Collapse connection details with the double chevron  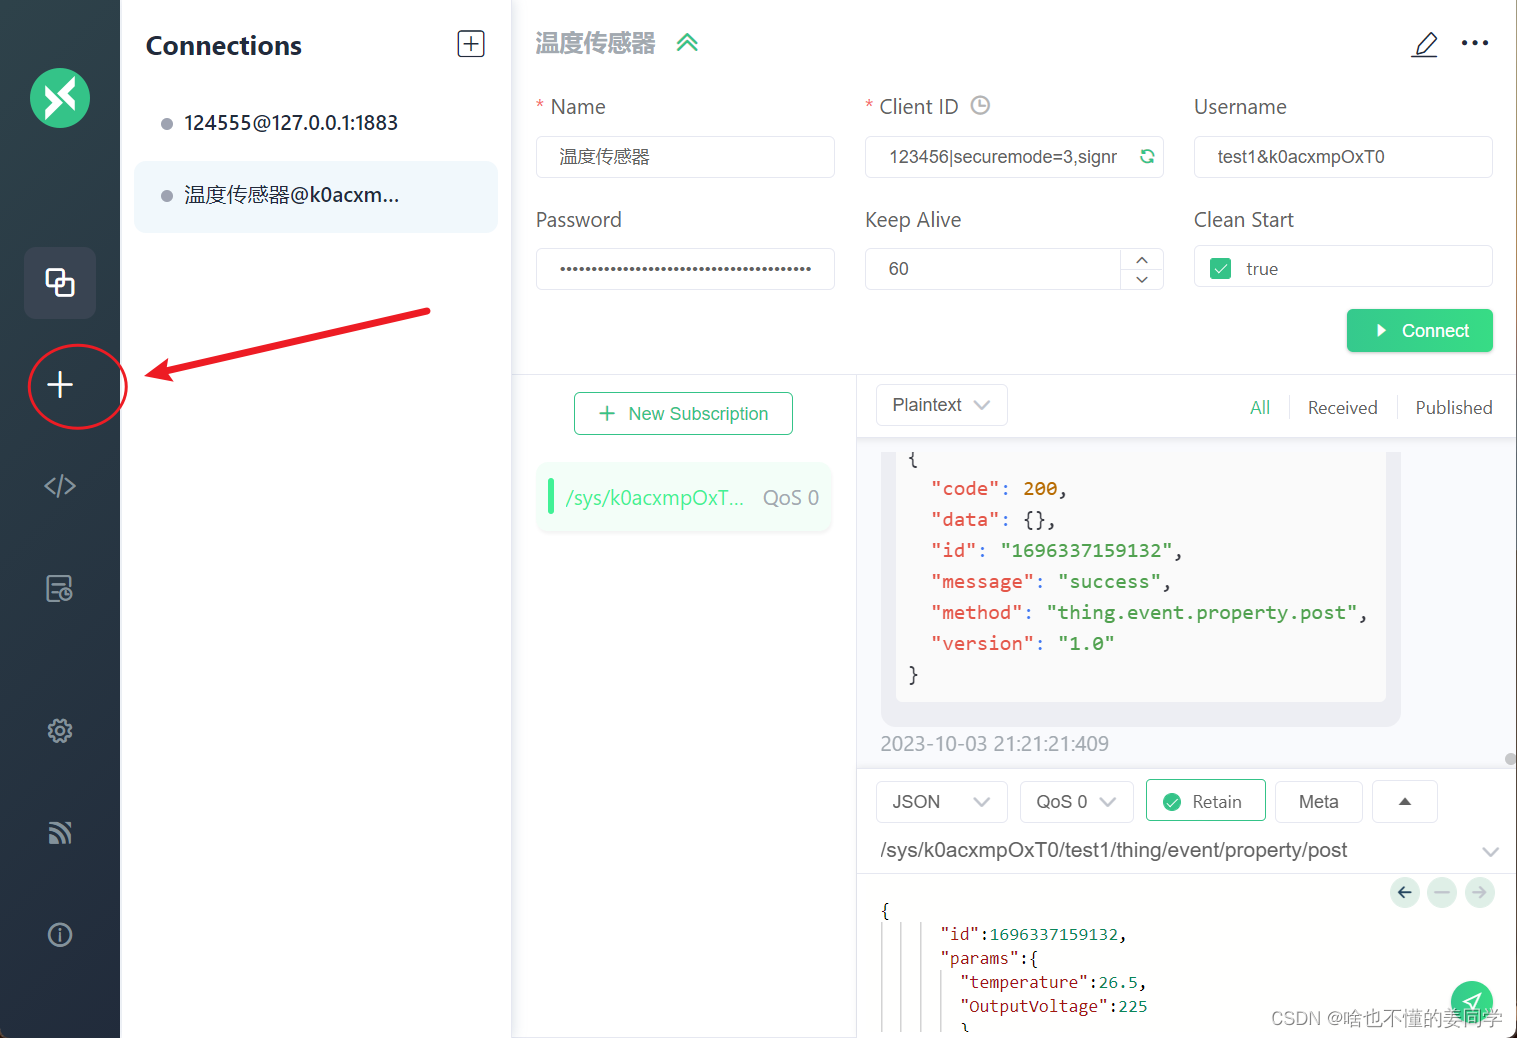687,42
